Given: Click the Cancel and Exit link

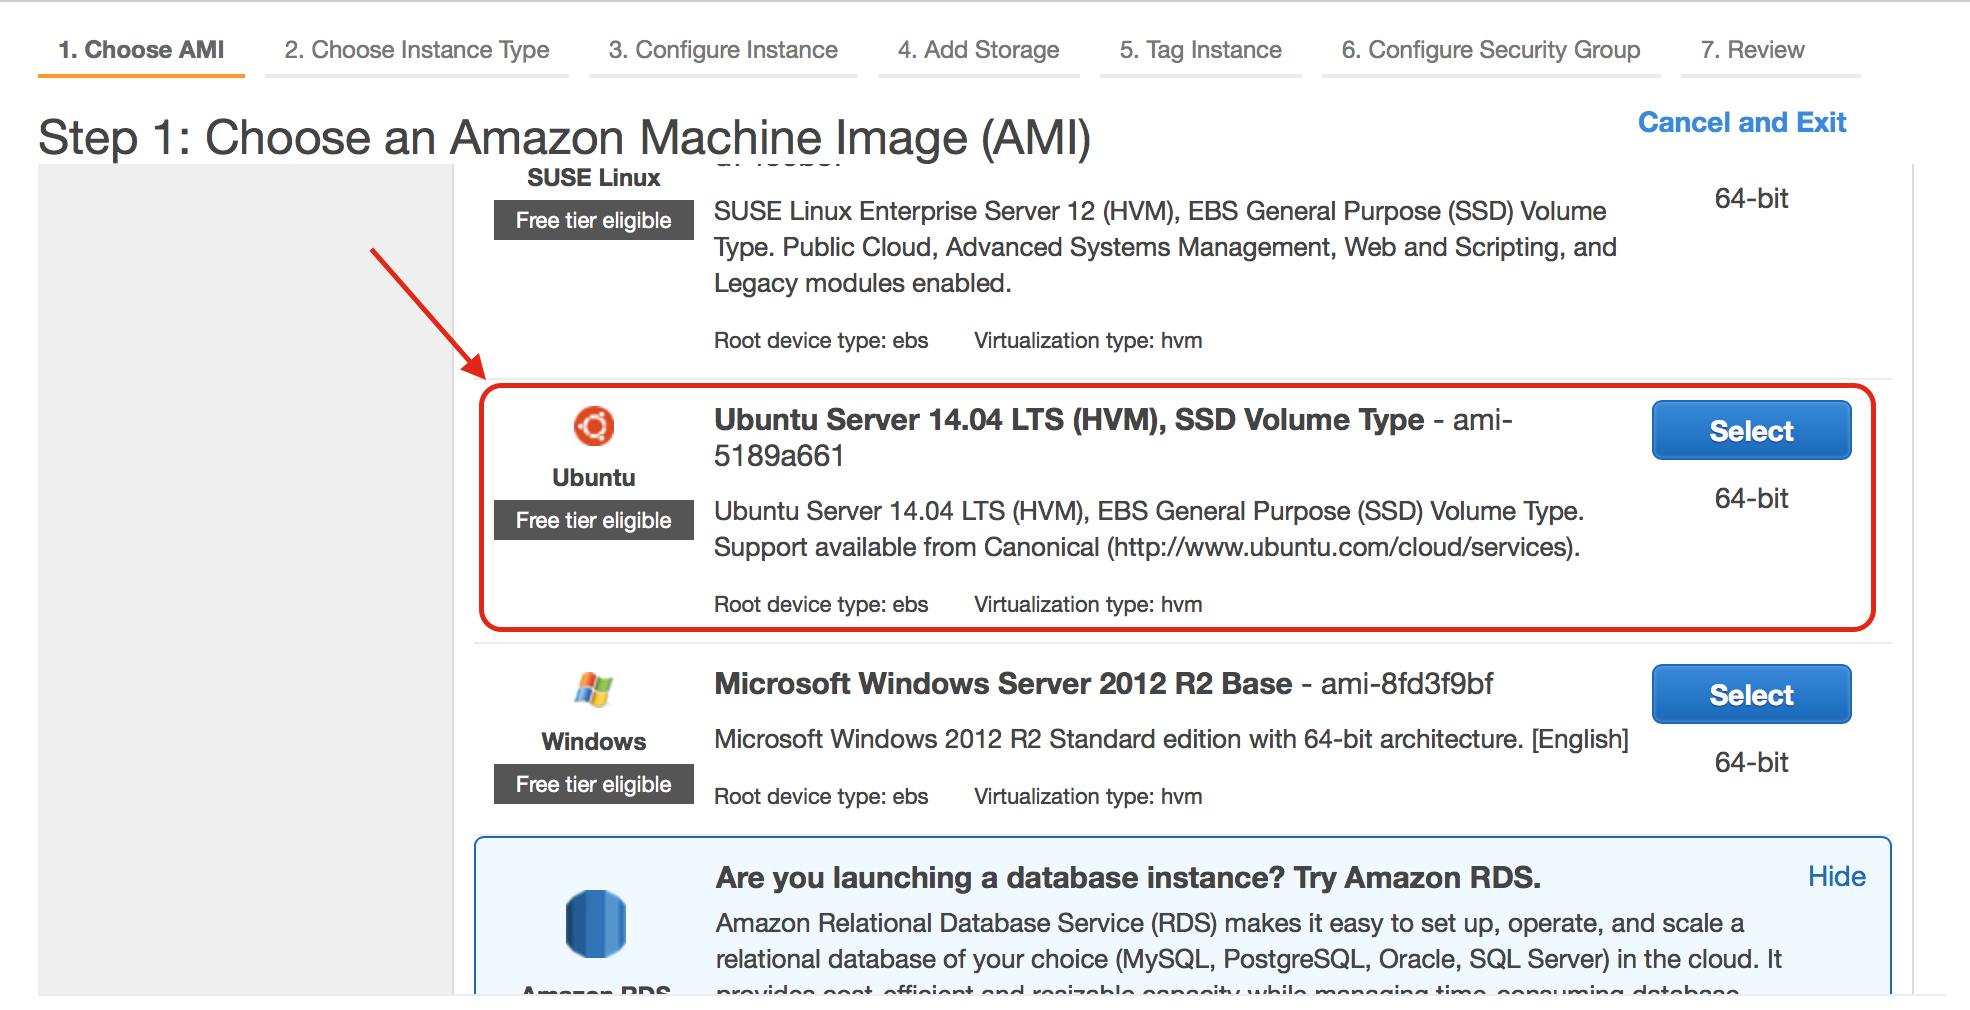Looking at the screenshot, I should click(1741, 122).
